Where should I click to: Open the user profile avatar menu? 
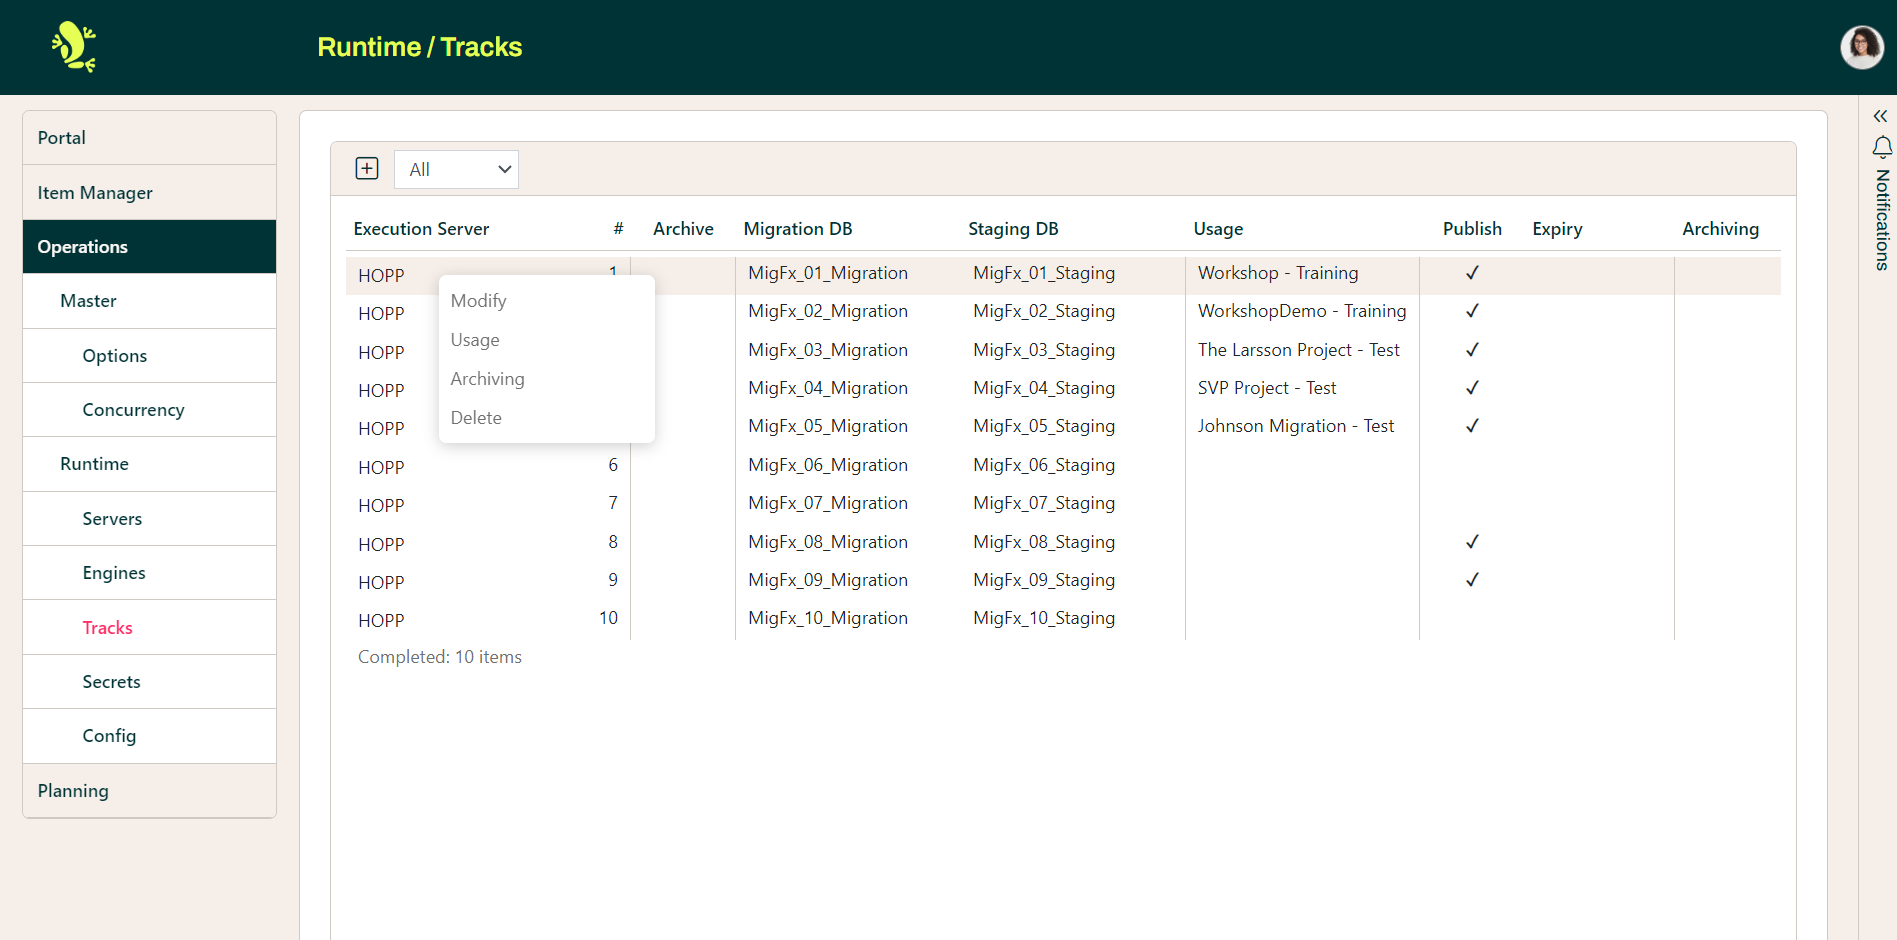coord(1861,46)
